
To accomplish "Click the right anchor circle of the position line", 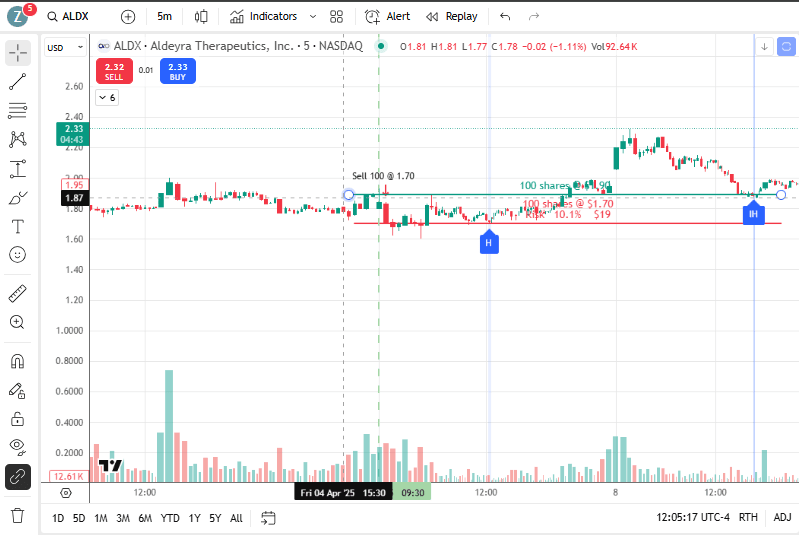I will 781,195.
